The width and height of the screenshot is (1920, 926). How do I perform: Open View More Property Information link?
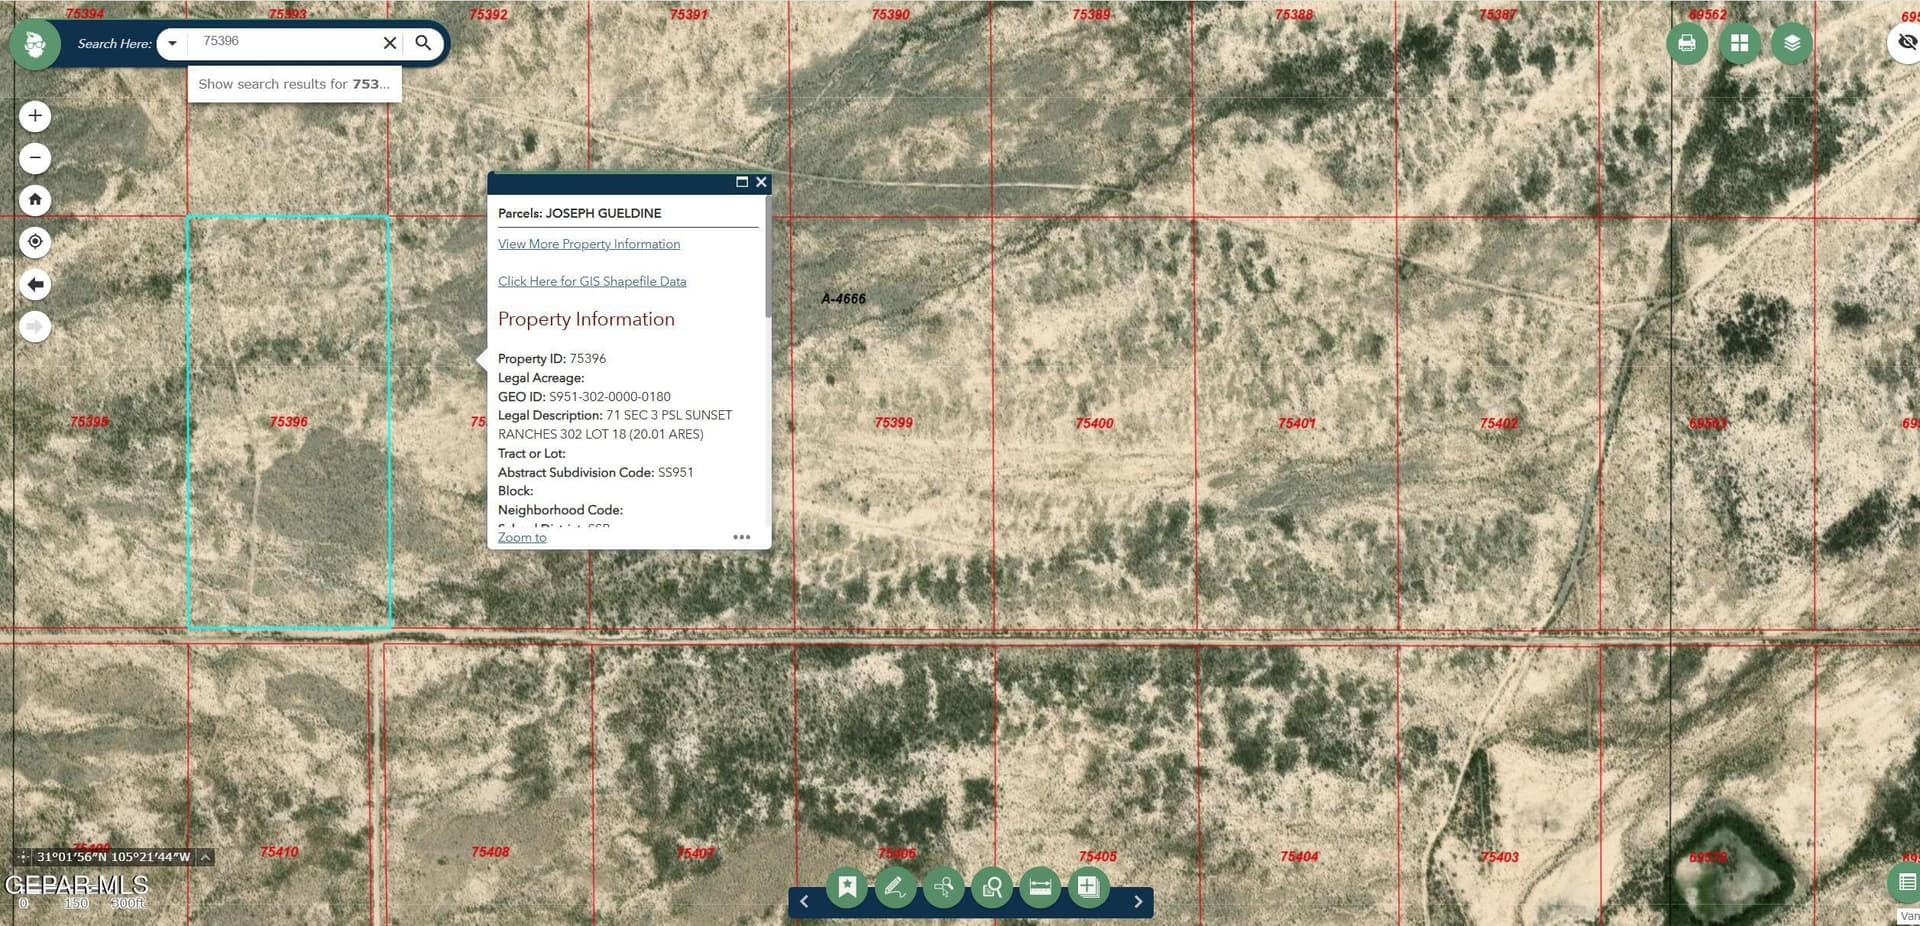(588, 243)
